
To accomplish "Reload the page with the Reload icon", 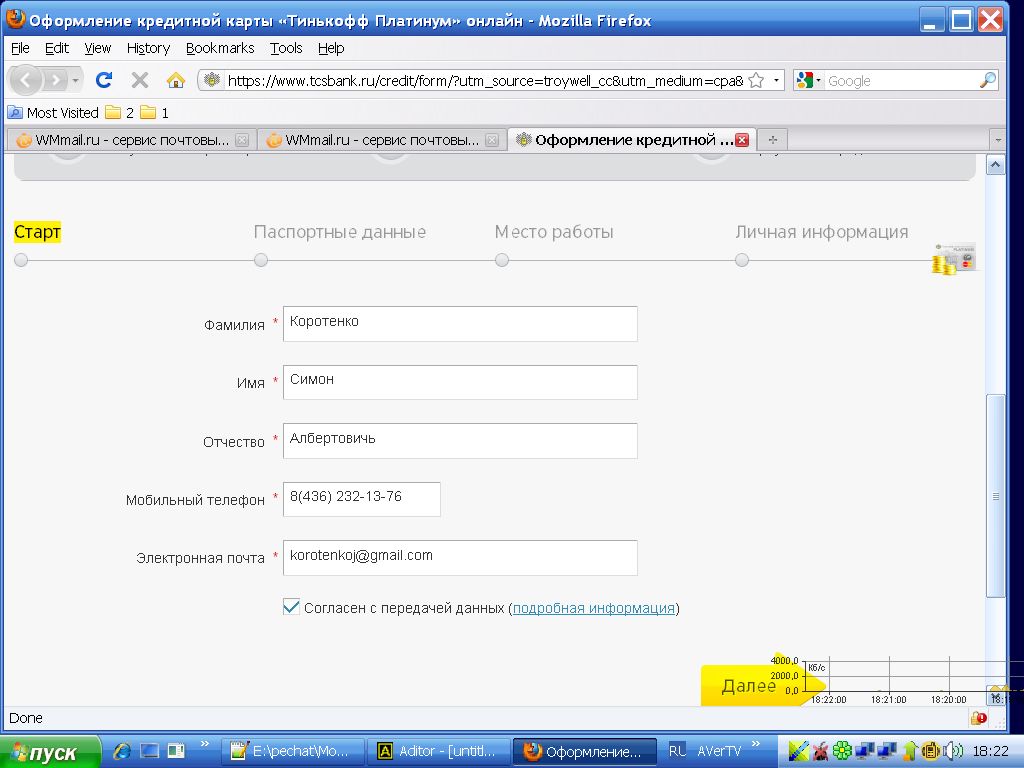I will click(x=104, y=80).
